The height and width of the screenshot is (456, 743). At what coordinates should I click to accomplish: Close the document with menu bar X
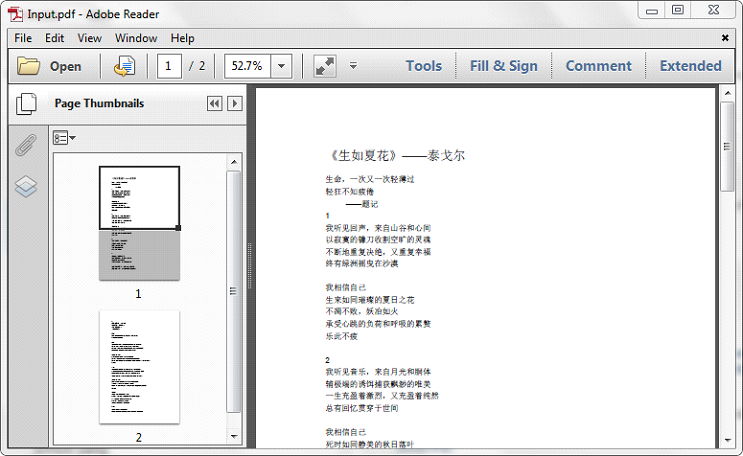pos(725,38)
